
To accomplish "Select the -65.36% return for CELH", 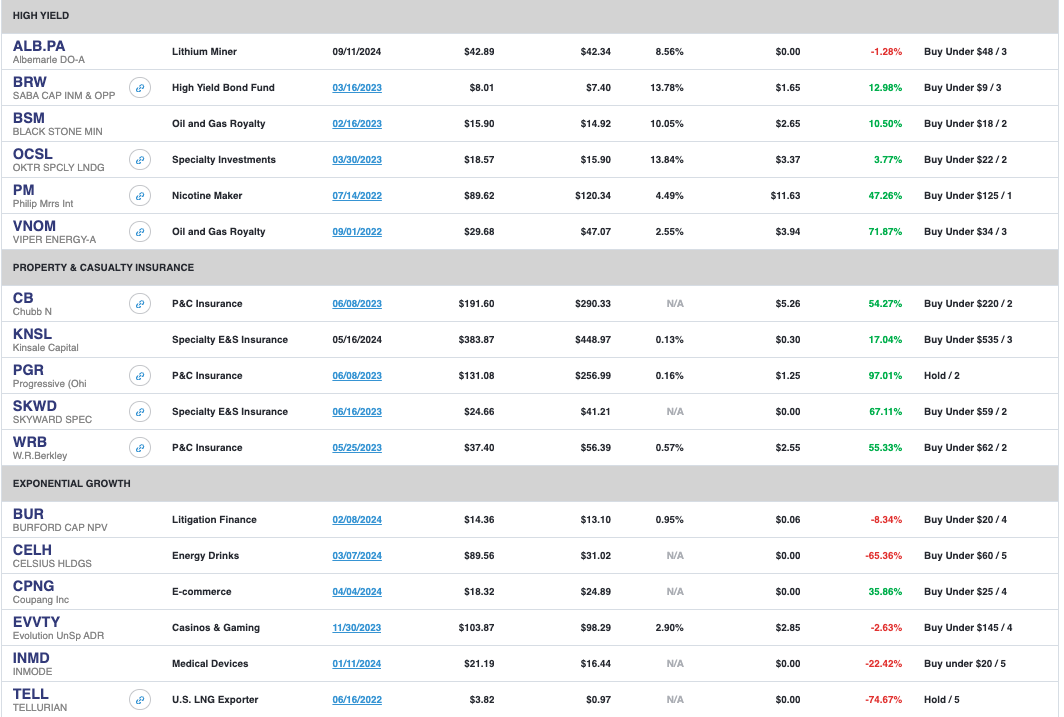I will coord(884,556).
